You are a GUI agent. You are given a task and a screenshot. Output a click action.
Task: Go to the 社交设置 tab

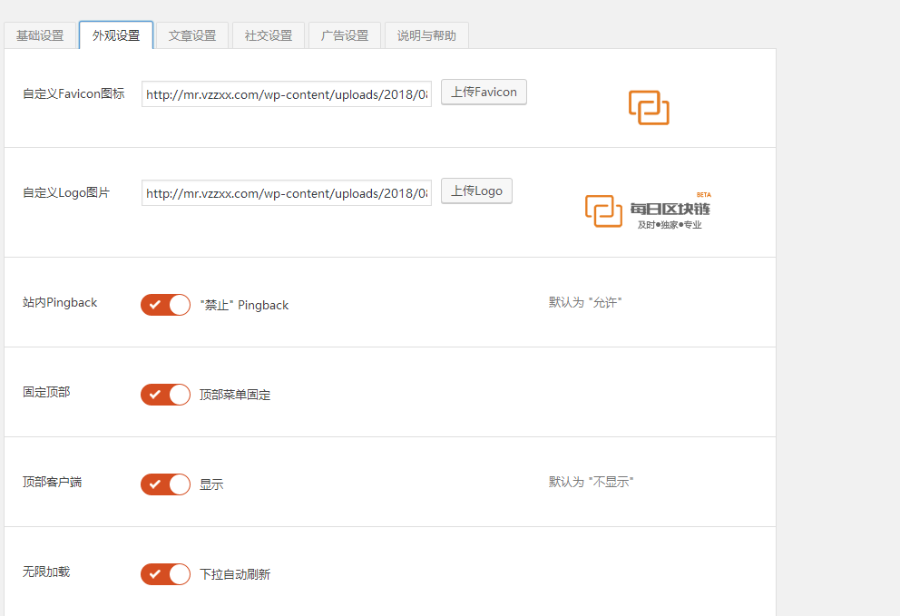[268, 36]
